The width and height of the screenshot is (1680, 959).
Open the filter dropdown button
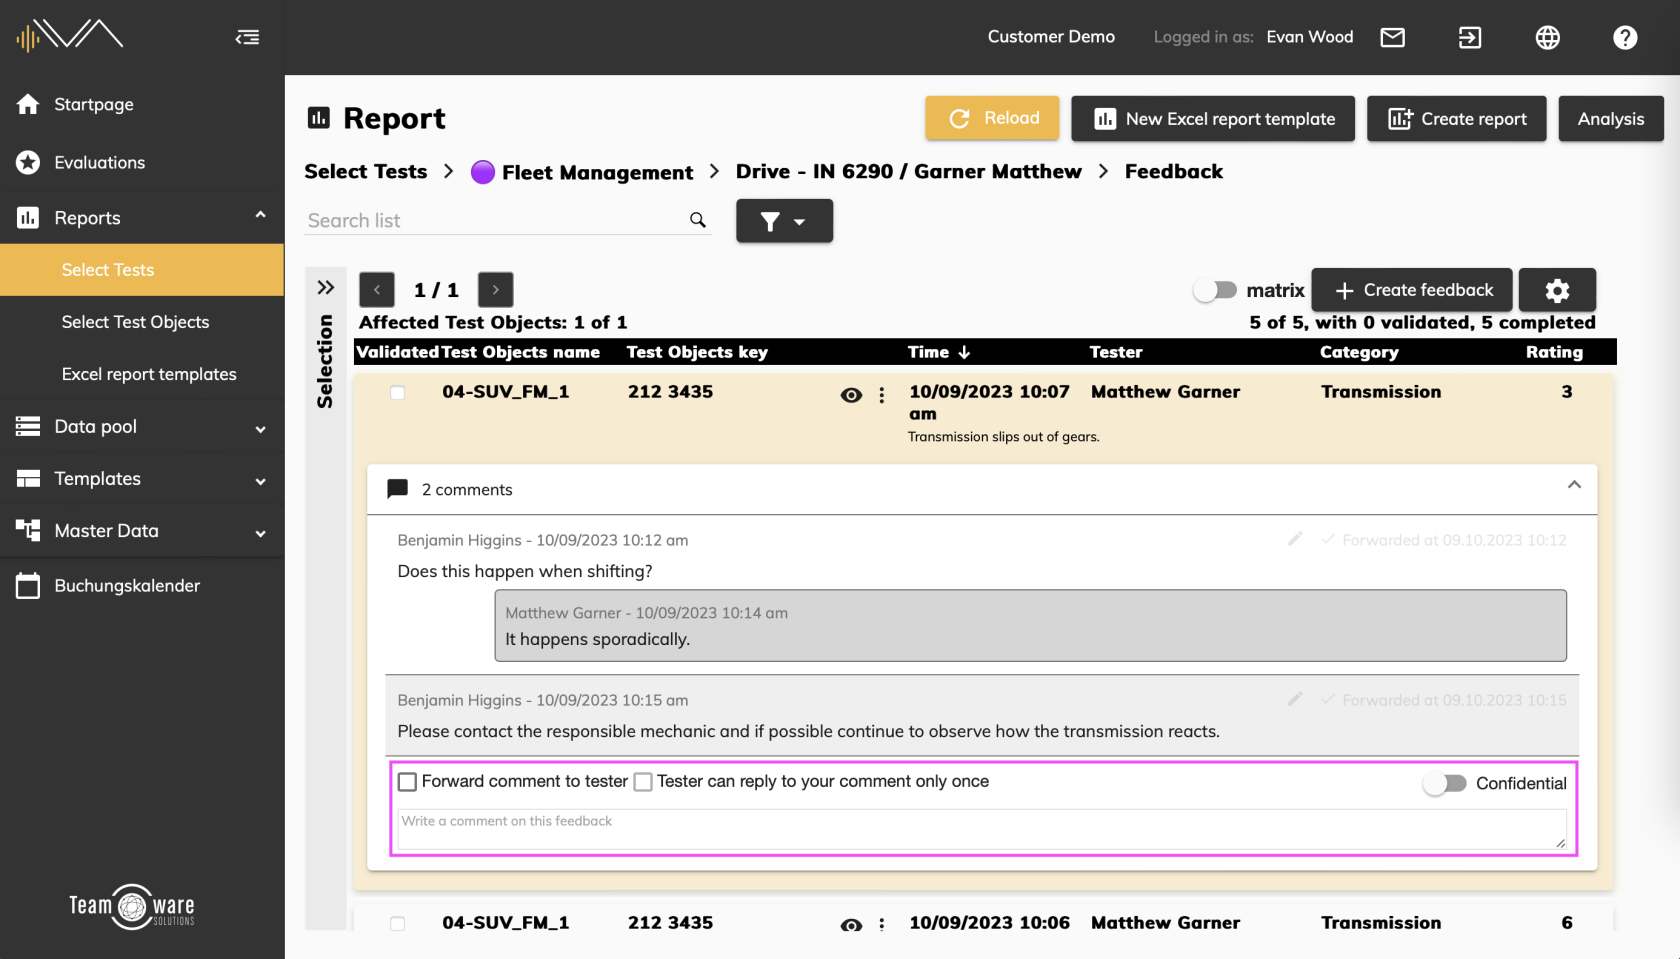point(784,221)
